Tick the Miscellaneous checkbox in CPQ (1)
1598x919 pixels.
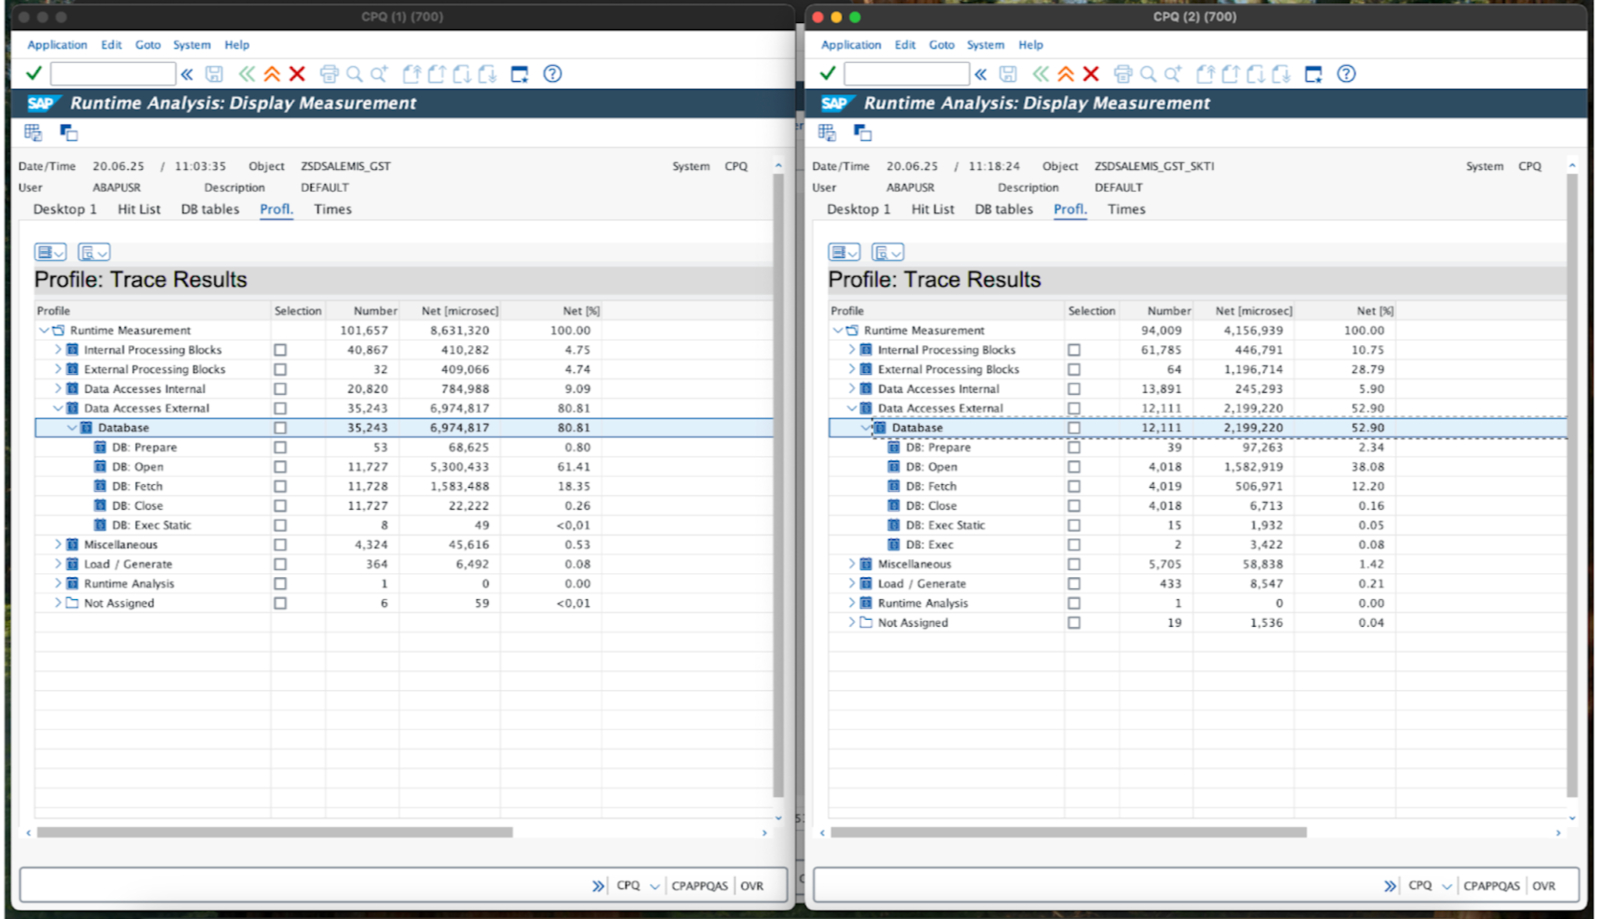(280, 545)
